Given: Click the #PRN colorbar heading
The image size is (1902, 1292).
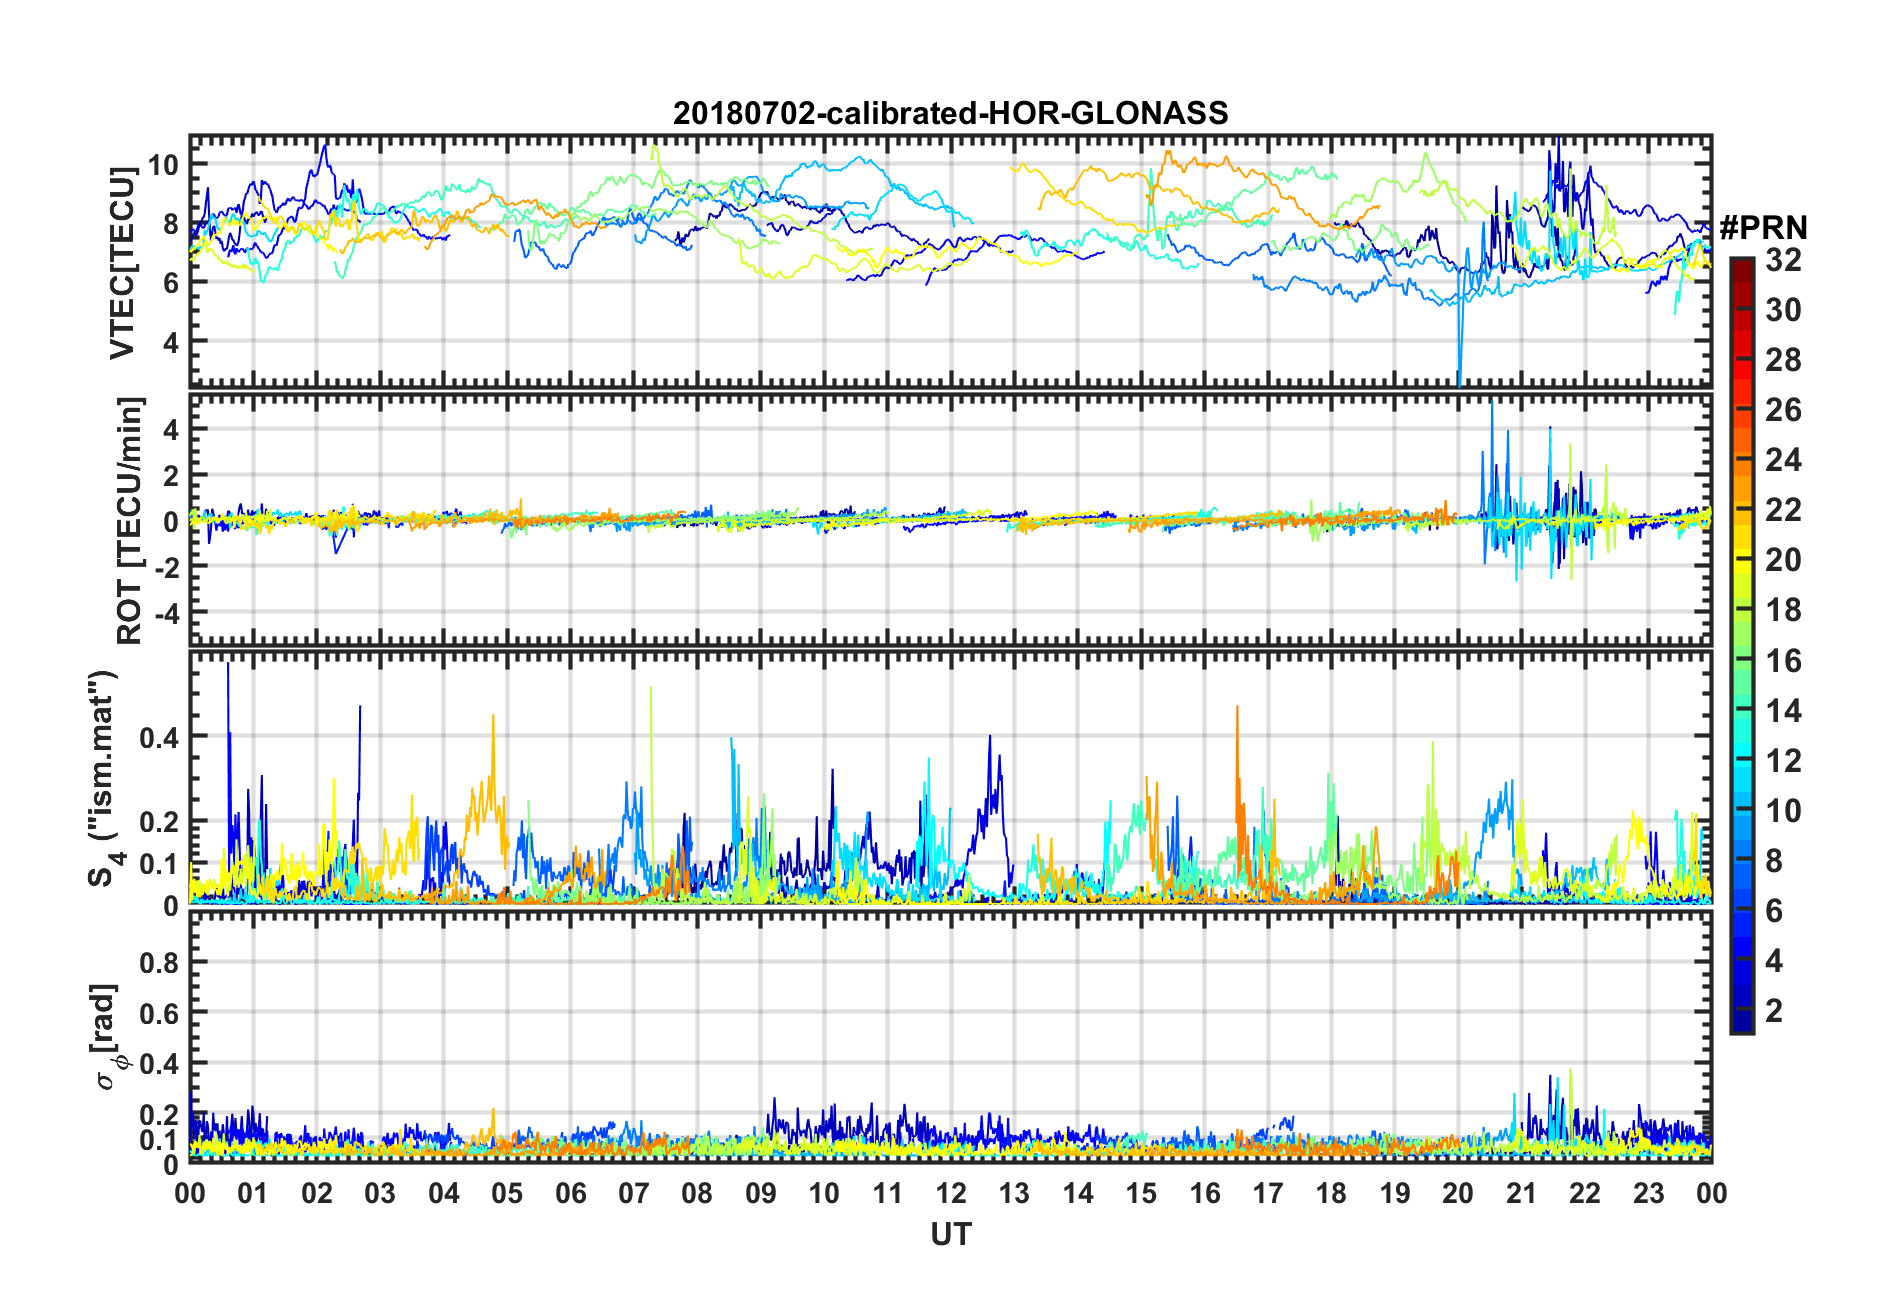Looking at the screenshot, I should [x=1762, y=228].
